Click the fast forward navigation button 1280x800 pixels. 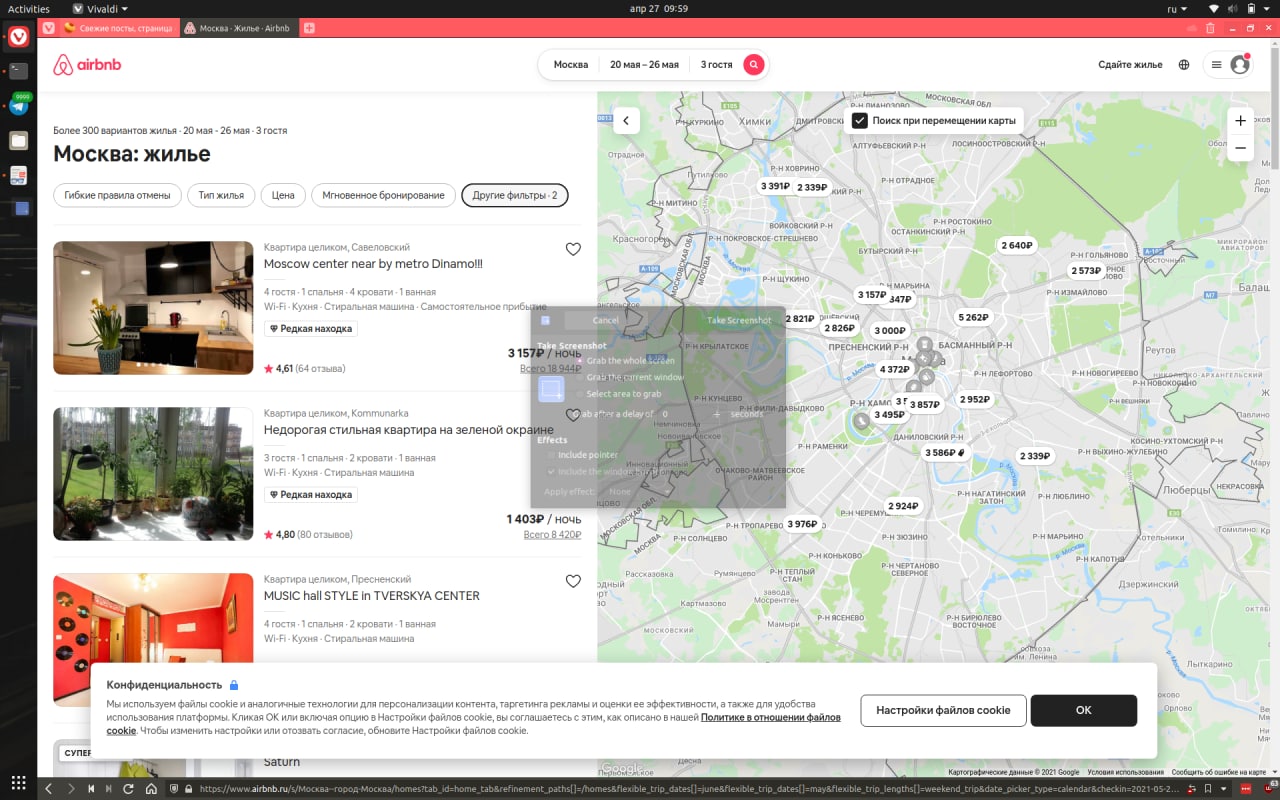110,788
